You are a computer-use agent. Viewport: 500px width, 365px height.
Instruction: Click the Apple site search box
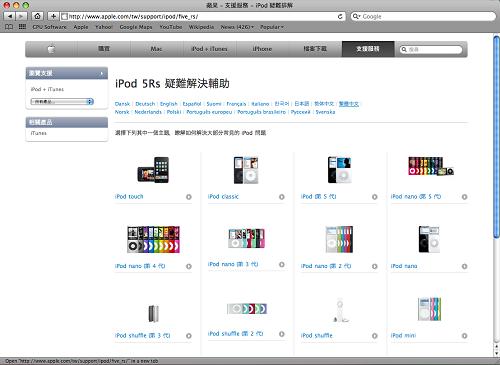(431, 49)
